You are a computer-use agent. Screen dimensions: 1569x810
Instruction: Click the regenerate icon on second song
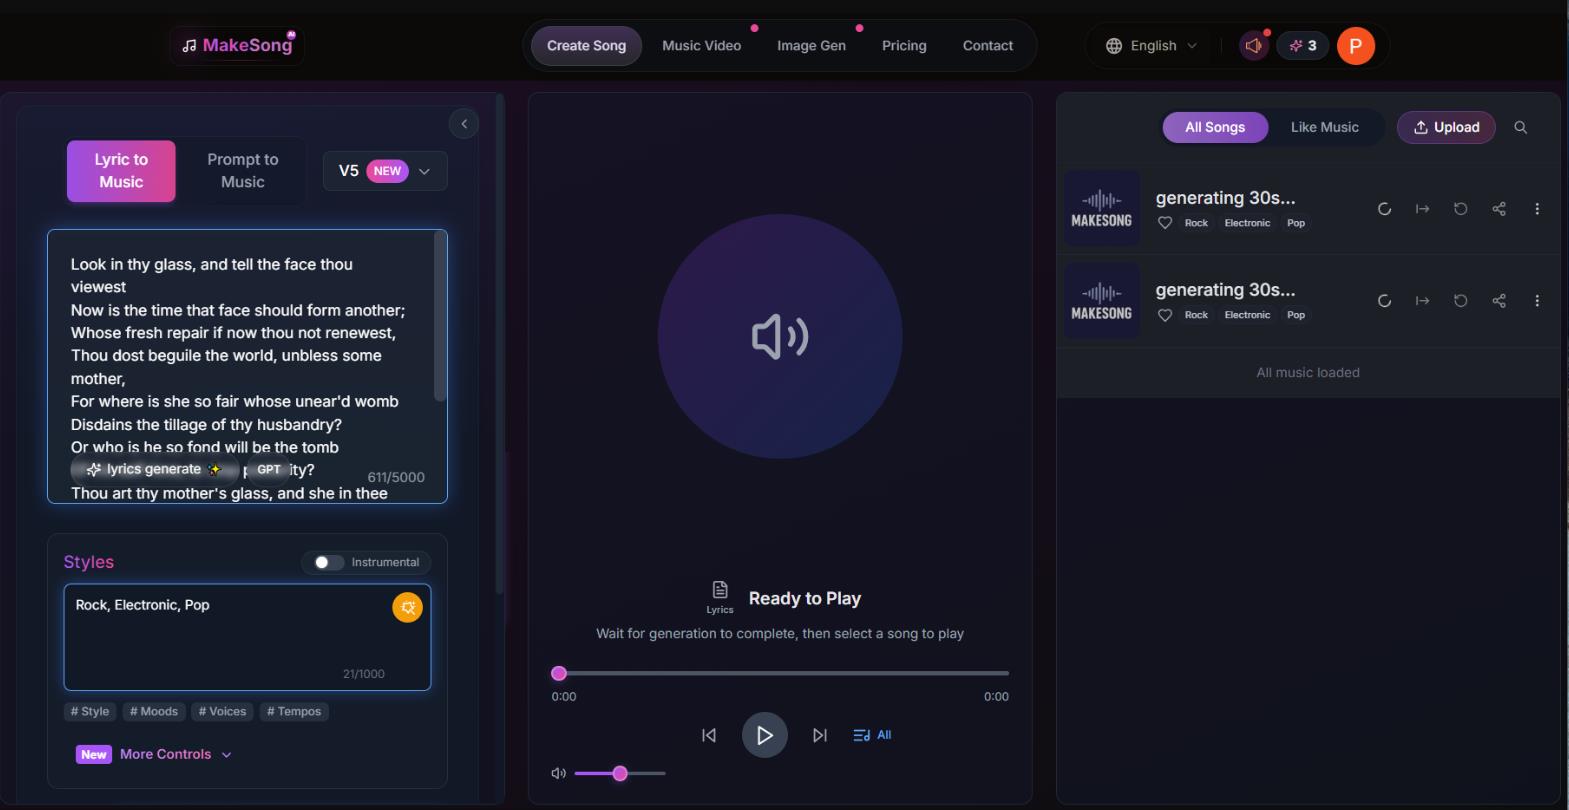tap(1460, 301)
